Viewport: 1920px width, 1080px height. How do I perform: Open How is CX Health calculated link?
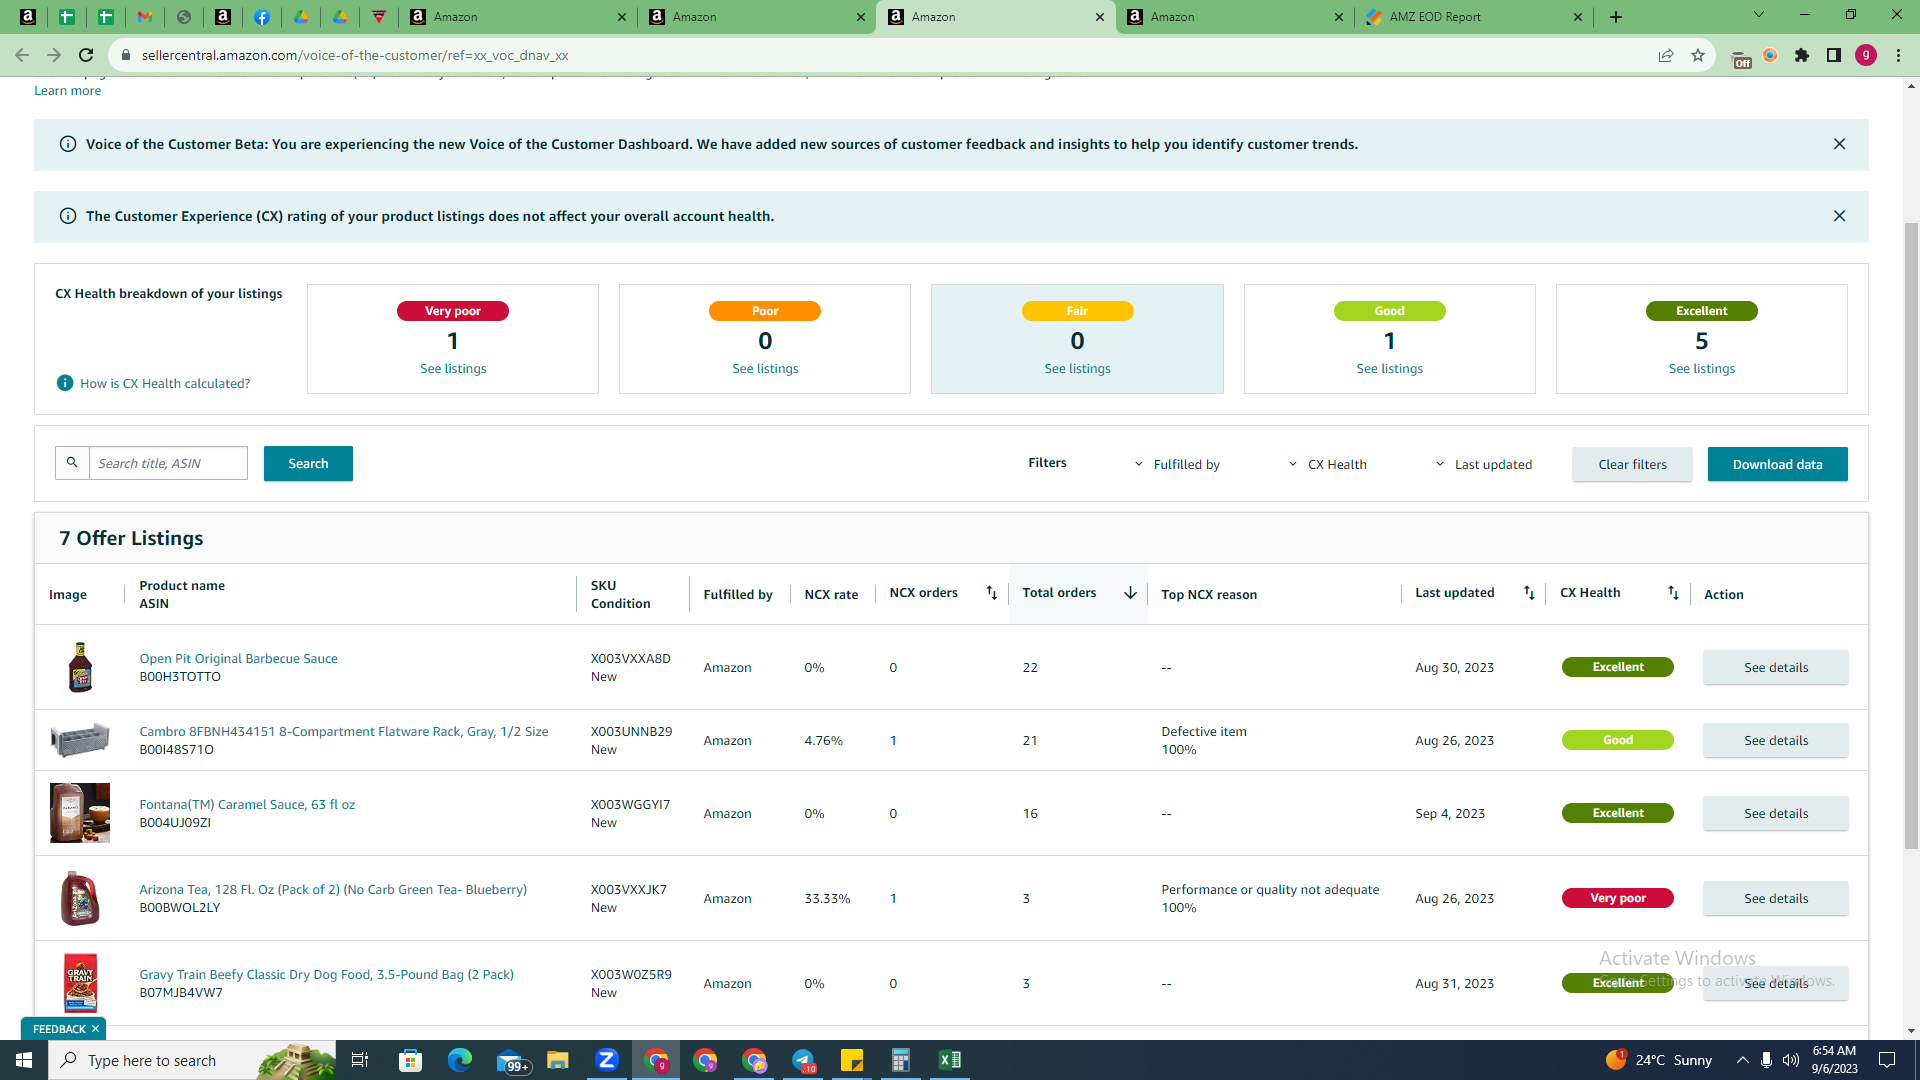(x=165, y=383)
